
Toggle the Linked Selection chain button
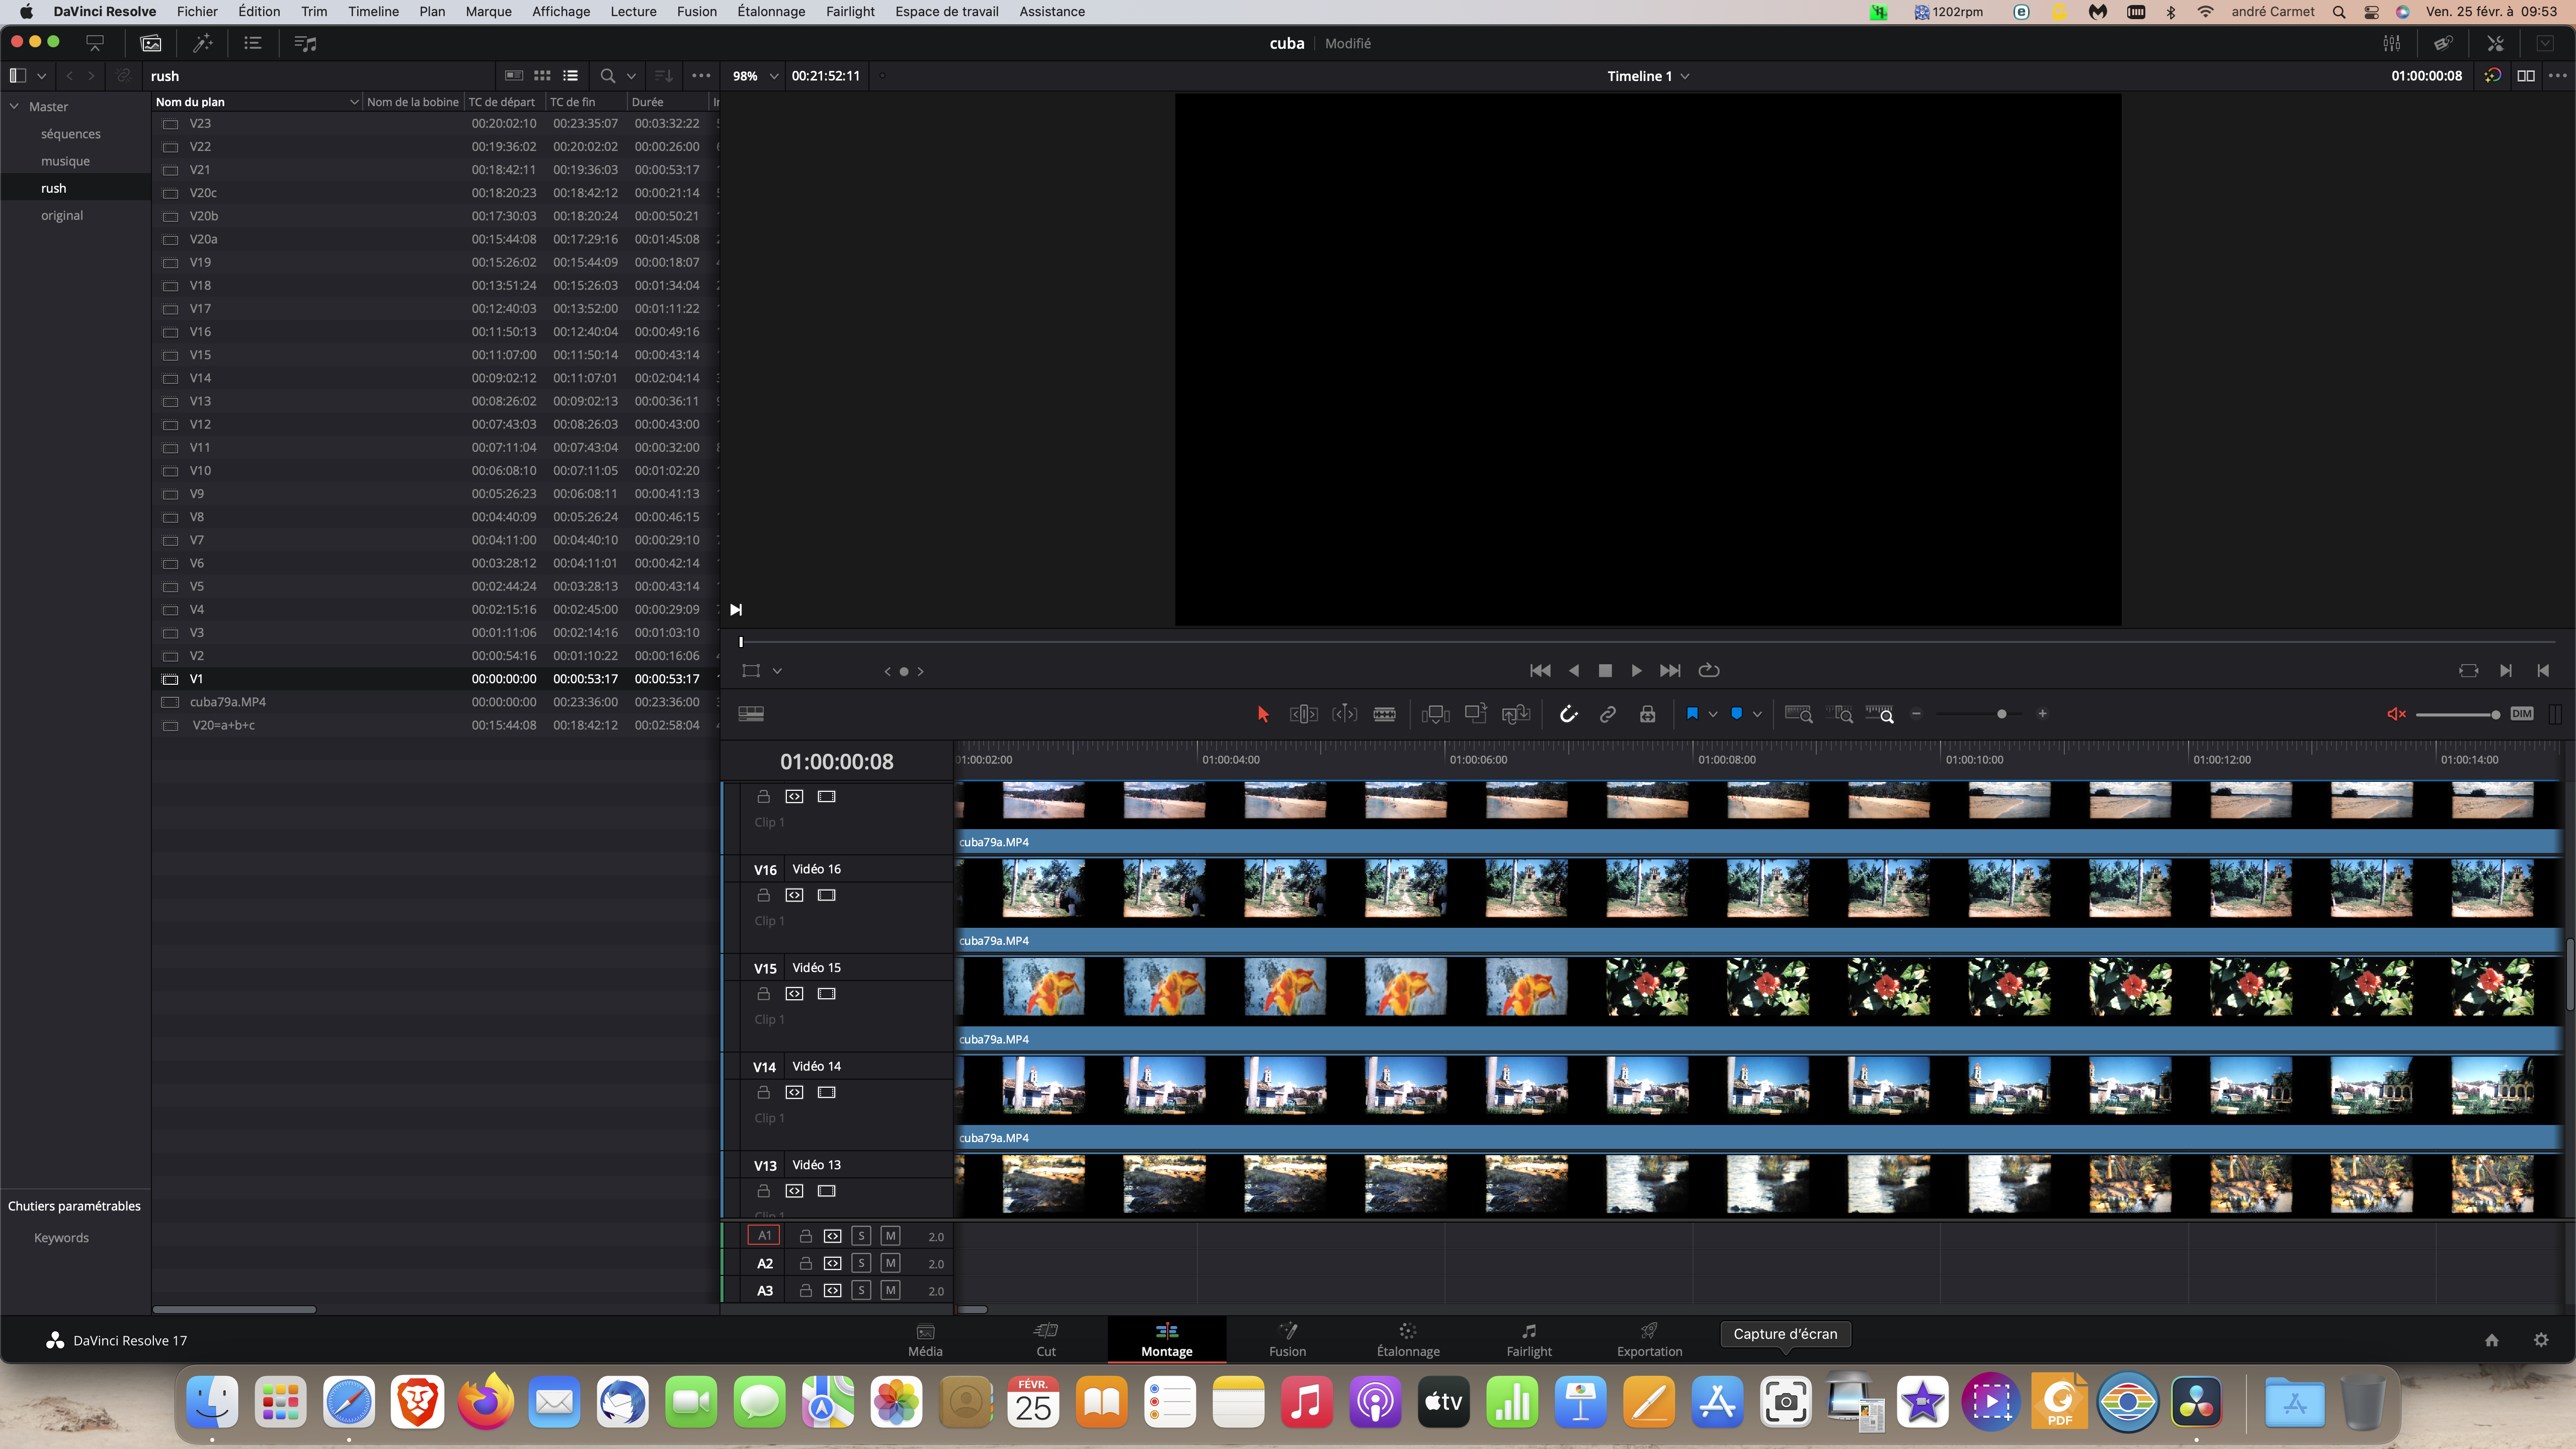1607,714
